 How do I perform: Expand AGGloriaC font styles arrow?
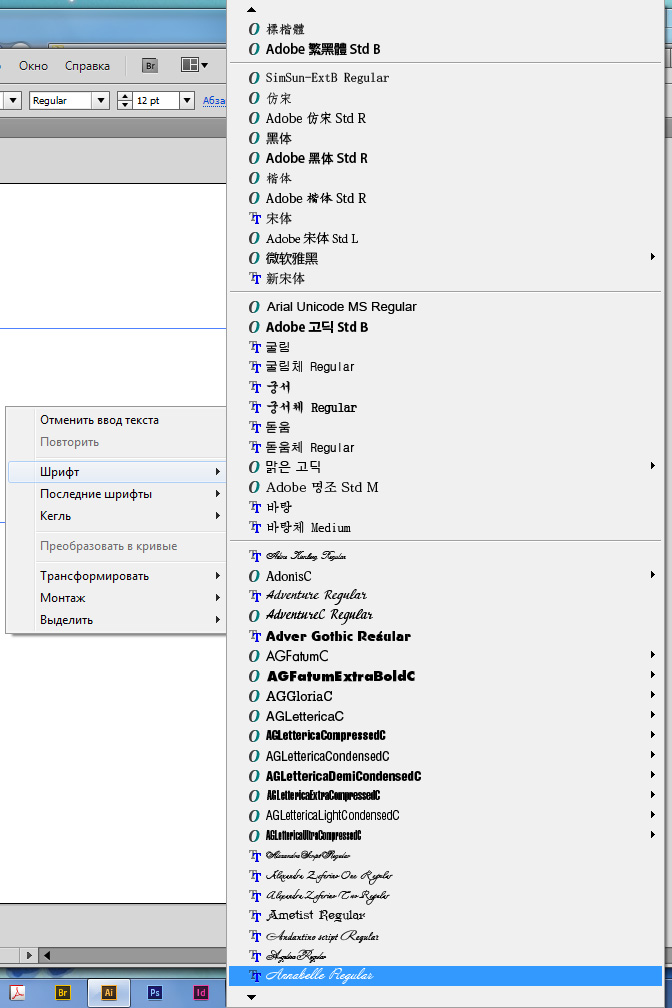pyautogui.click(x=653, y=694)
